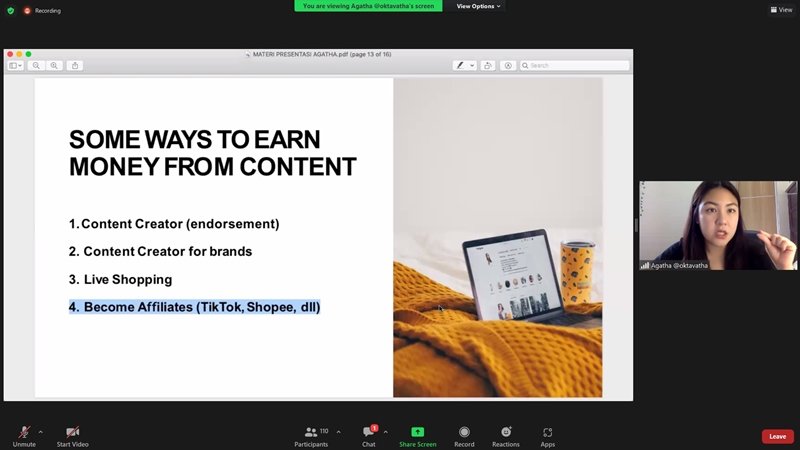800x450 pixels.
Task: Click the screen-viewing green banner
Action: pyautogui.click(x=368, y=6)
